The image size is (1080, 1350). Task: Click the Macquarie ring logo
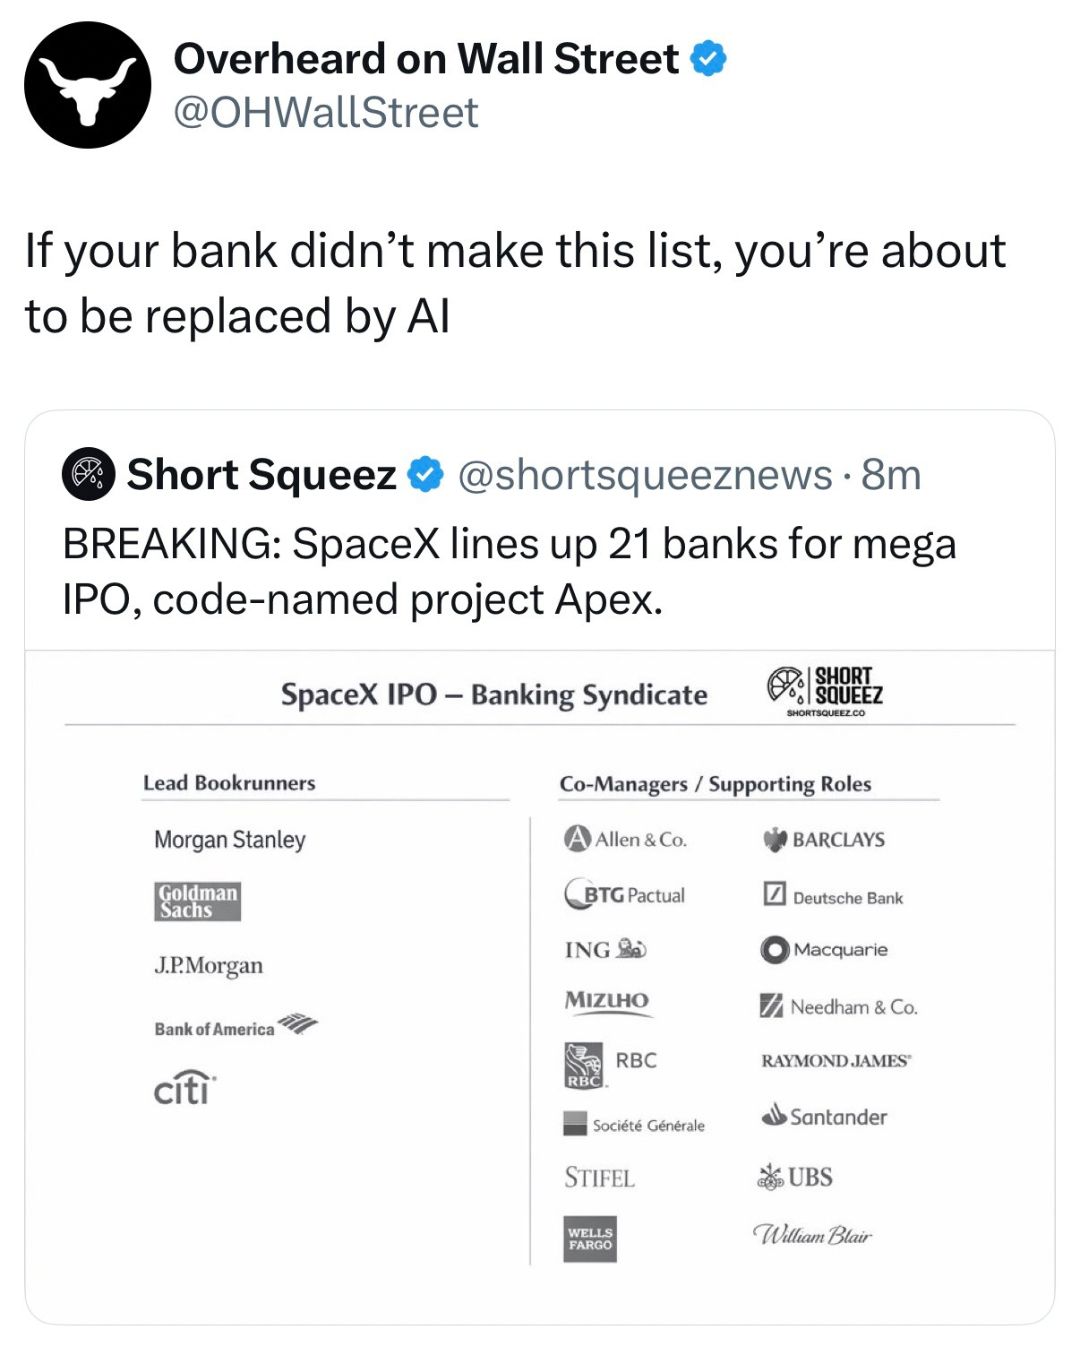tap(775, 949)
